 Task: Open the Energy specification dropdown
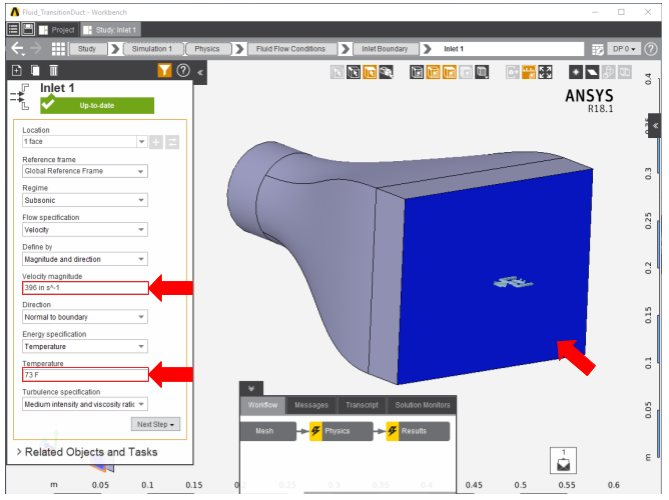85,346
